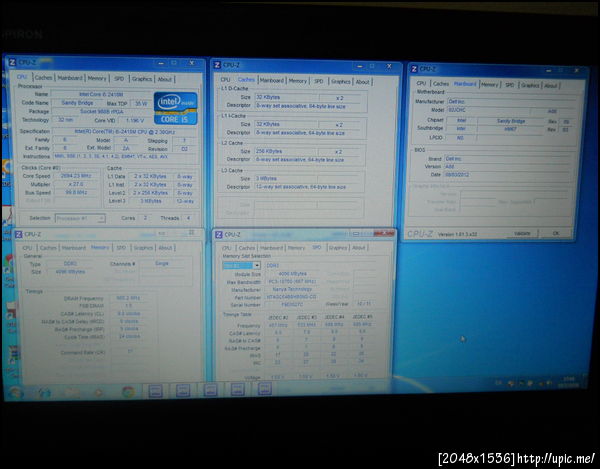
Task: Select the Graphics tab in the Caches window
Action: tap(341, 81)
